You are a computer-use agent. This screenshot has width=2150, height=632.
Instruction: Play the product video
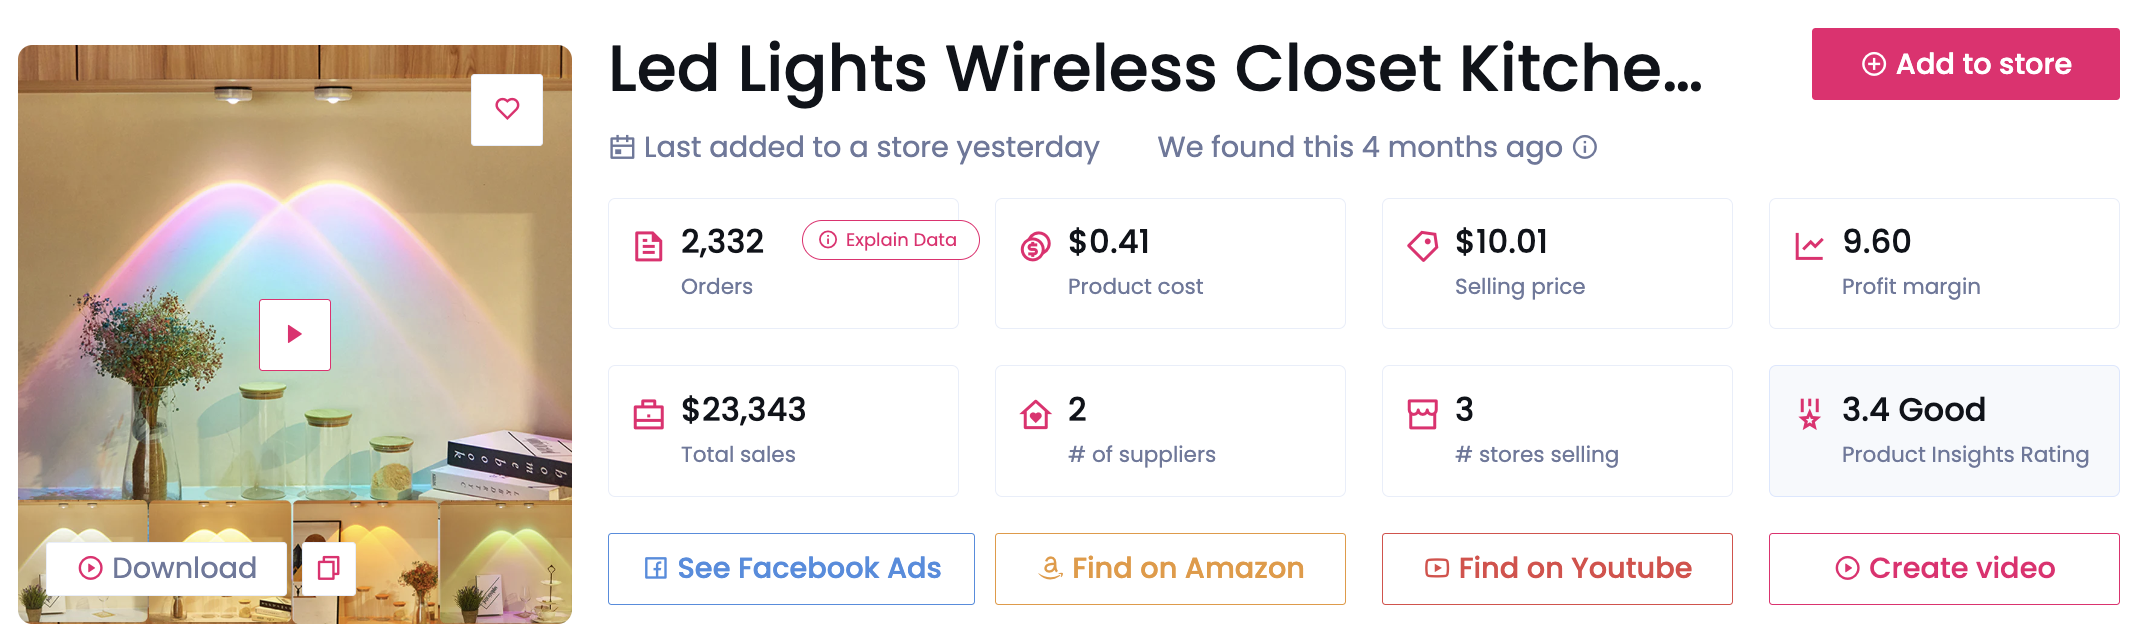(x=294, y=334)
